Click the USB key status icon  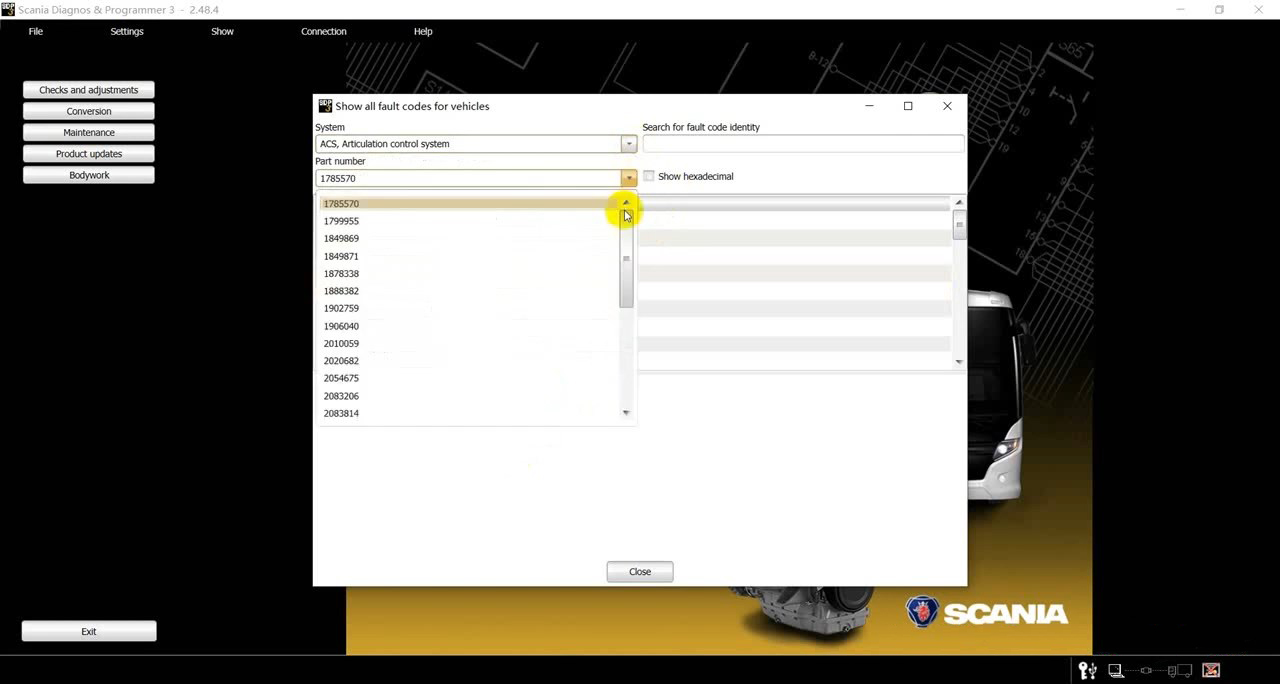pos(1087,670)
